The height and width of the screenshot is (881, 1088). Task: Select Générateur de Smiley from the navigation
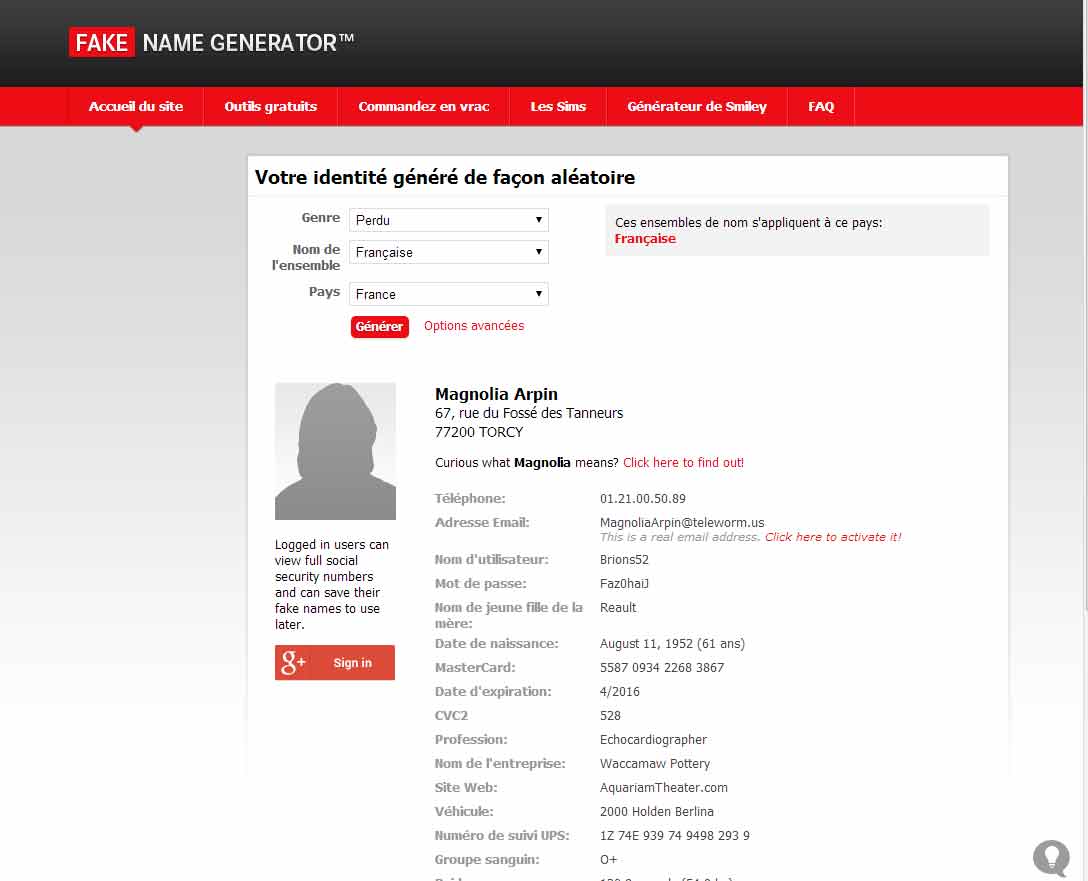click(x=696, y=106)
